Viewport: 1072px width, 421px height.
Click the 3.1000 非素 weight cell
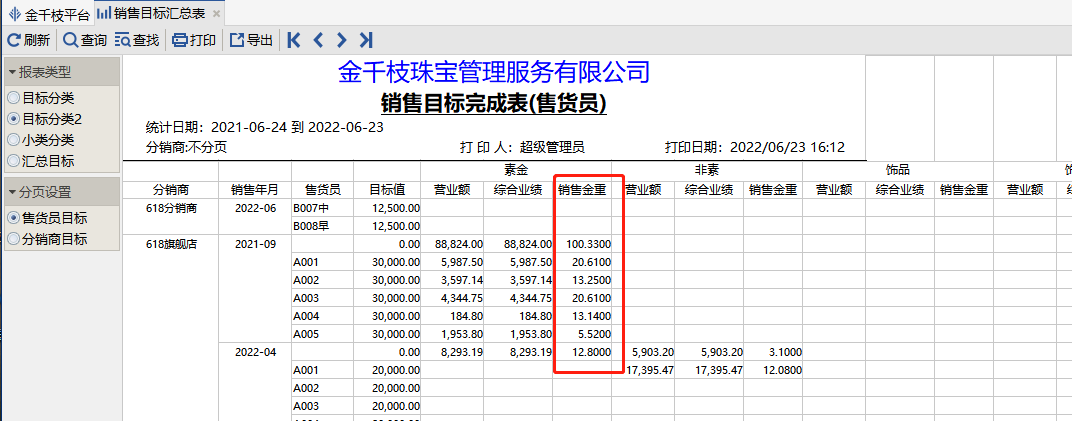pyautogui.click(x=773, y=353)
